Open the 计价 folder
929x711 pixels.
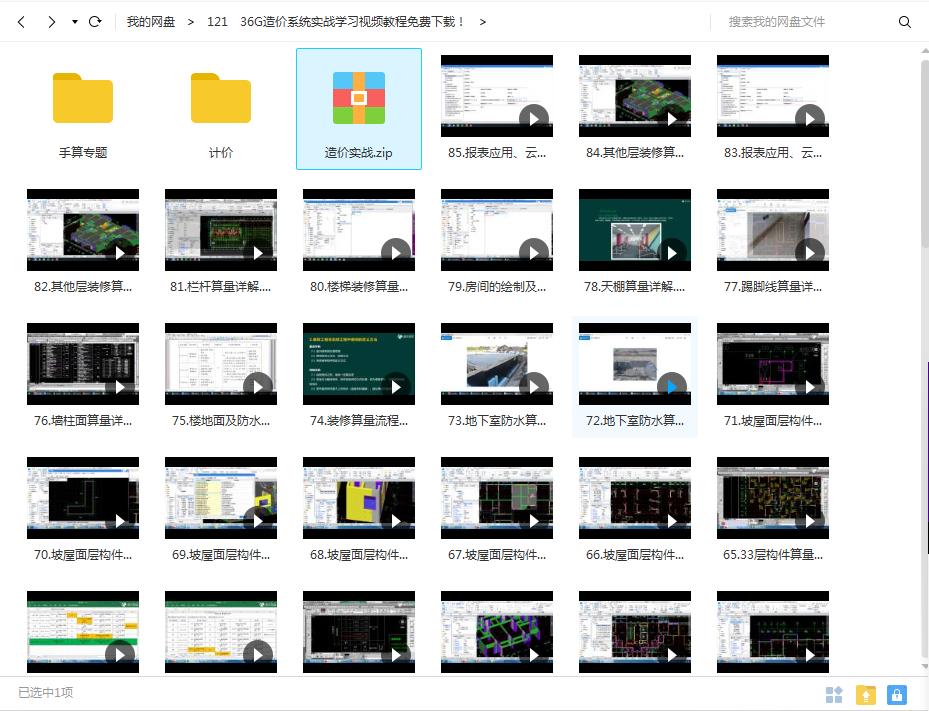point(221,98)
